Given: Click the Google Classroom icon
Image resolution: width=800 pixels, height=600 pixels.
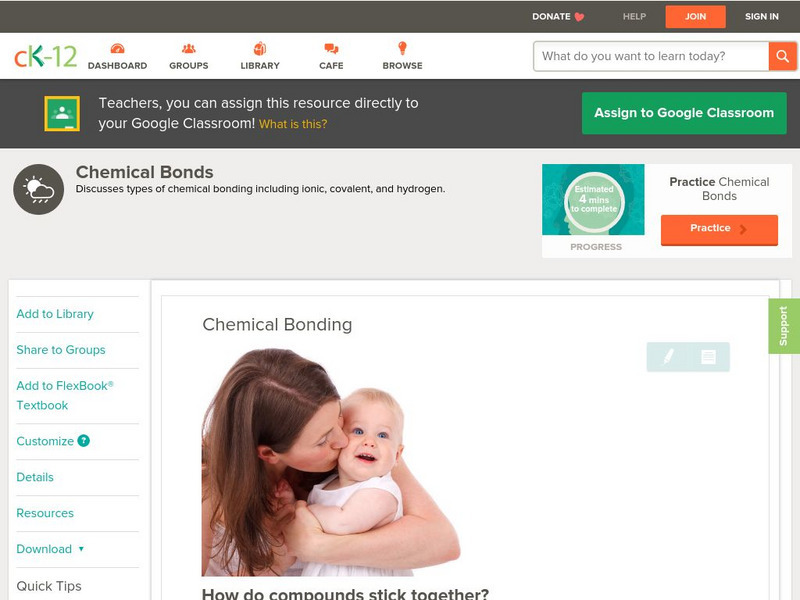Looking at the screenshot, I should pos(62,113).
